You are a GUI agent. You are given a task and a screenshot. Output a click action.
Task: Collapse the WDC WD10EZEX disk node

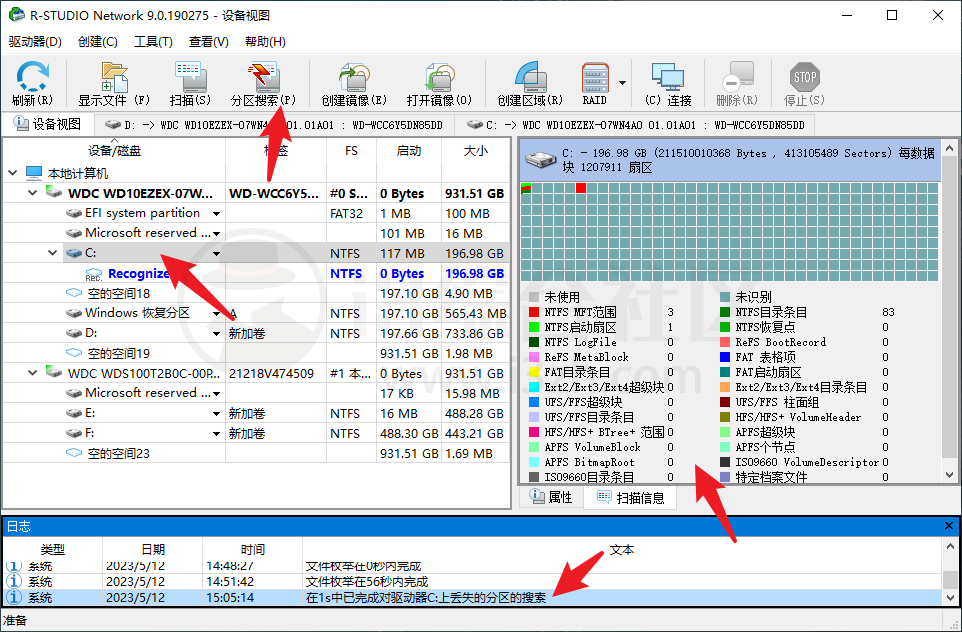tap(33, 193)
